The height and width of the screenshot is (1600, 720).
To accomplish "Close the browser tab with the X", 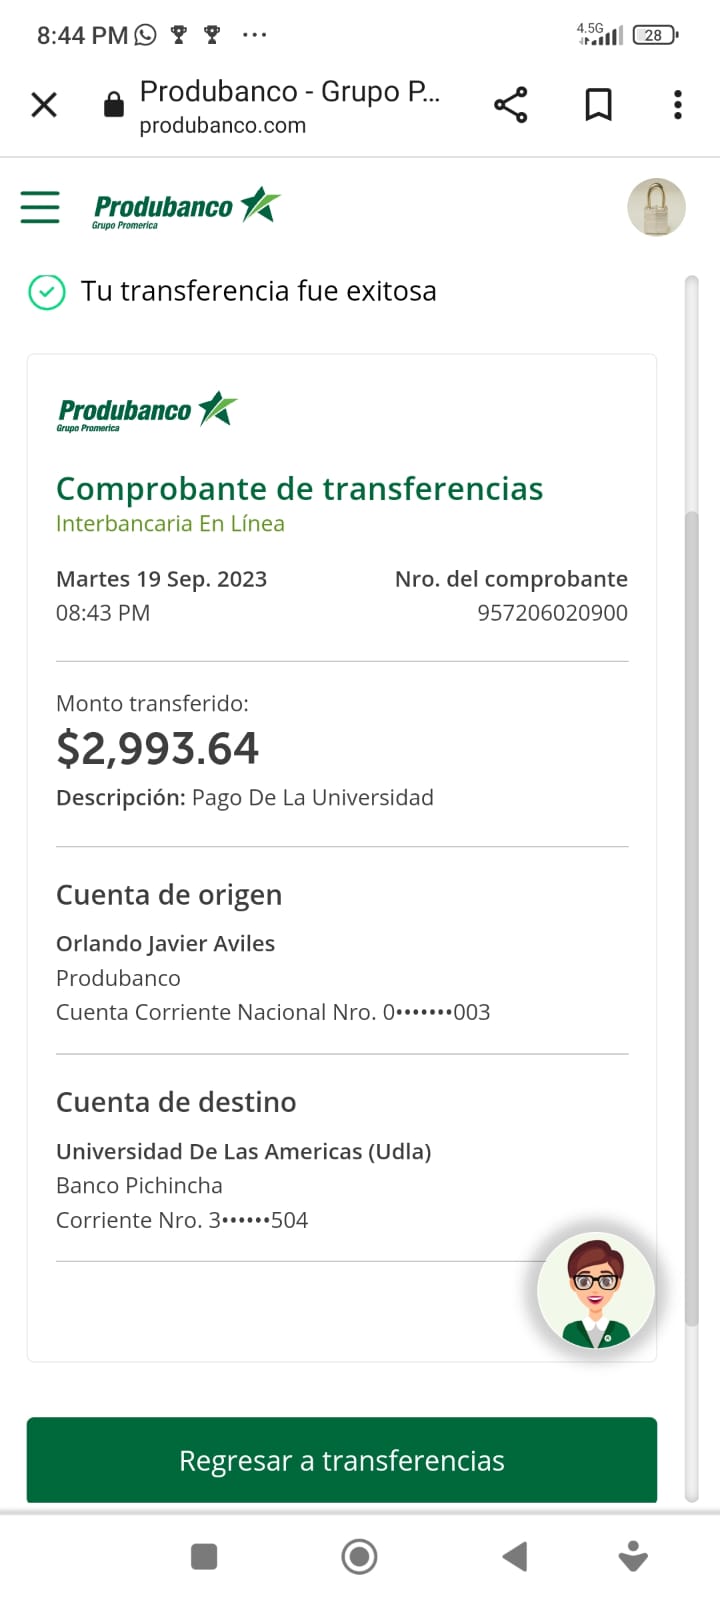I will [44, 105].
